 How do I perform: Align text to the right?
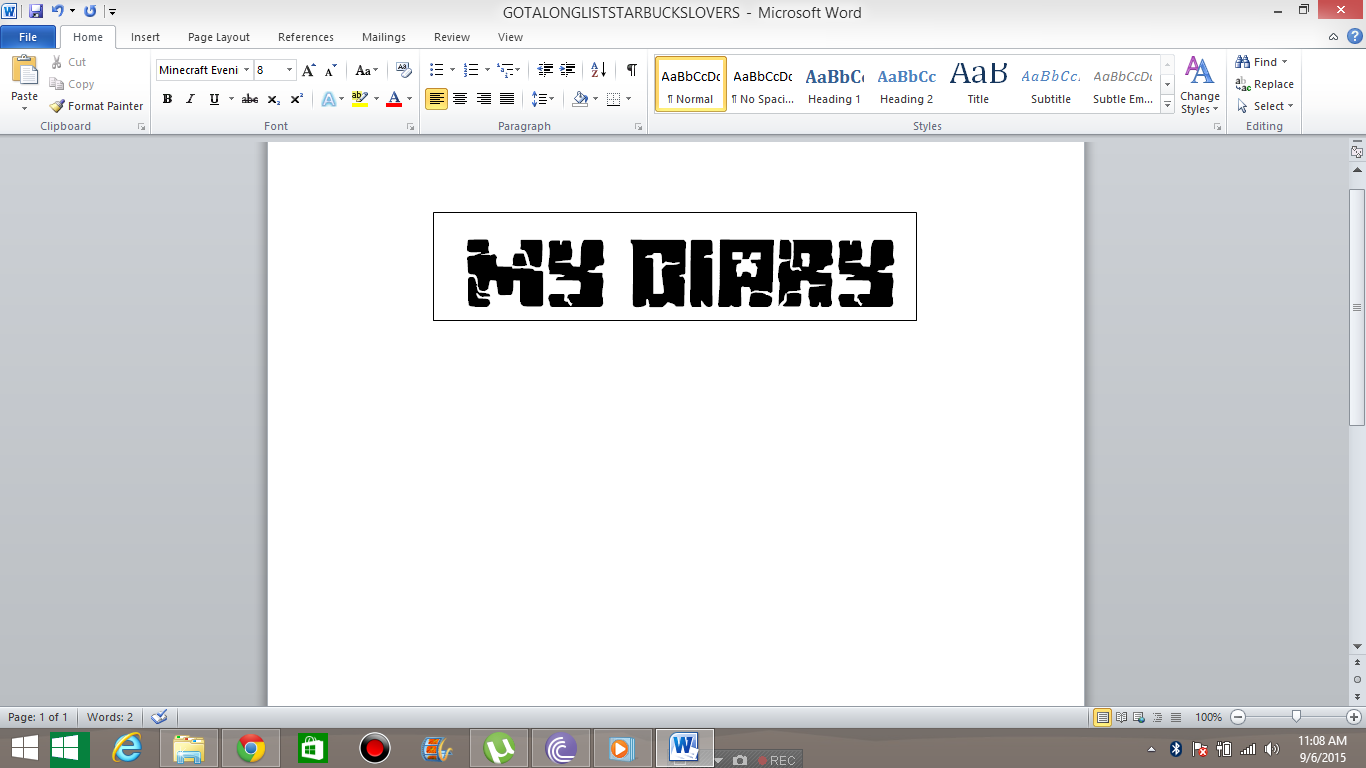click(484, 99)
